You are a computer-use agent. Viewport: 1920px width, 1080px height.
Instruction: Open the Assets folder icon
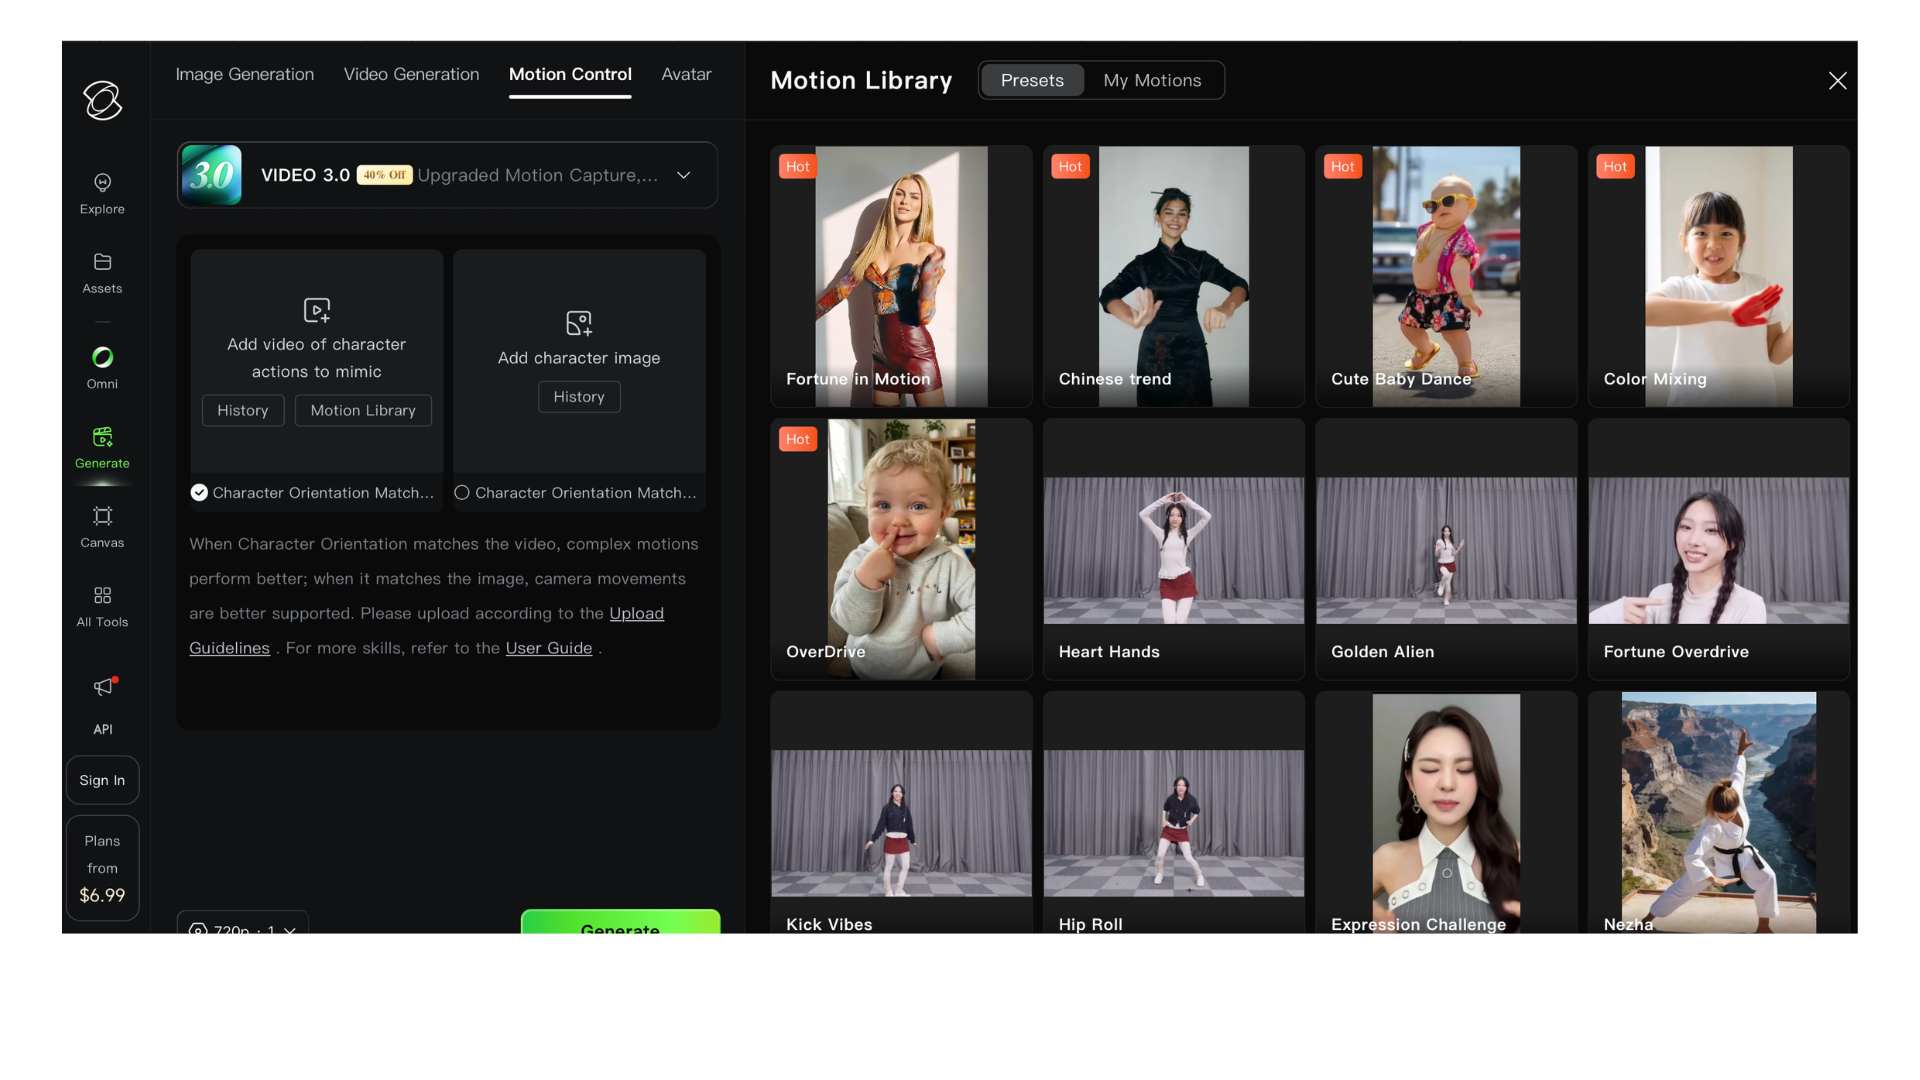102,262
